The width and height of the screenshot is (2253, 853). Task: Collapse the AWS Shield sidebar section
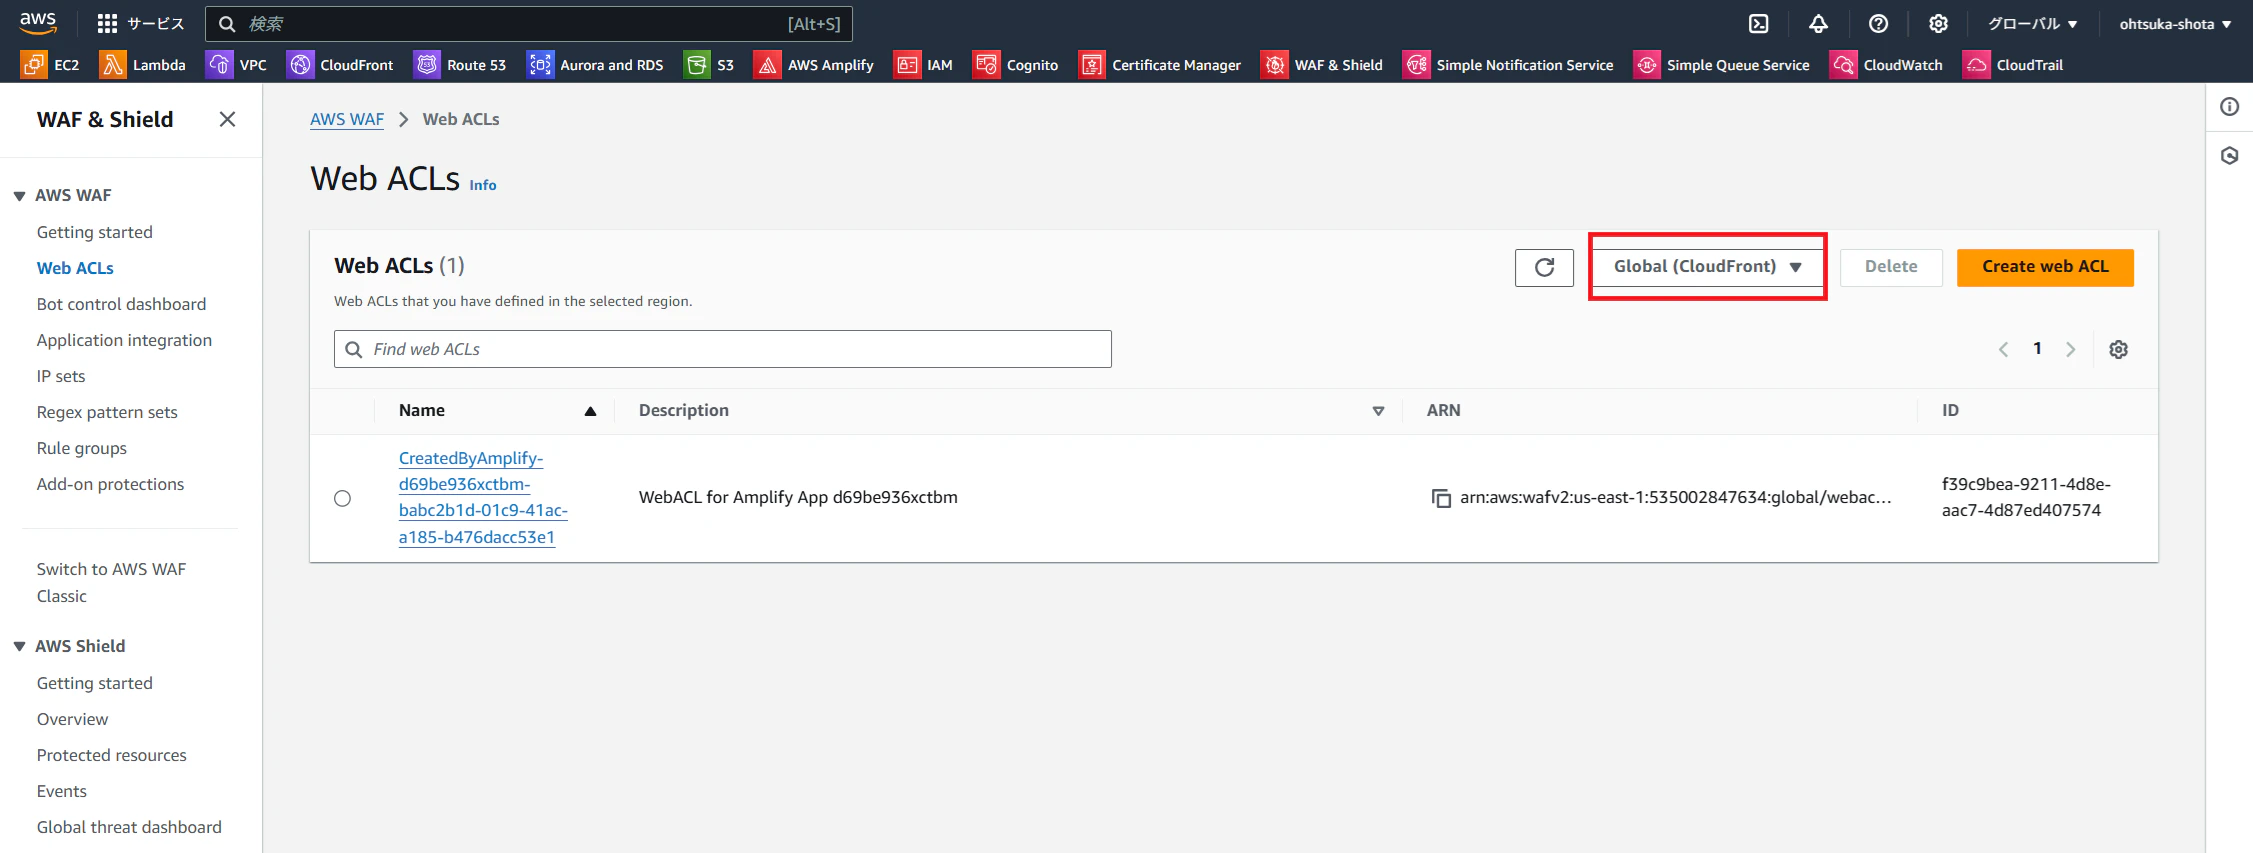[x=19, y=647]
